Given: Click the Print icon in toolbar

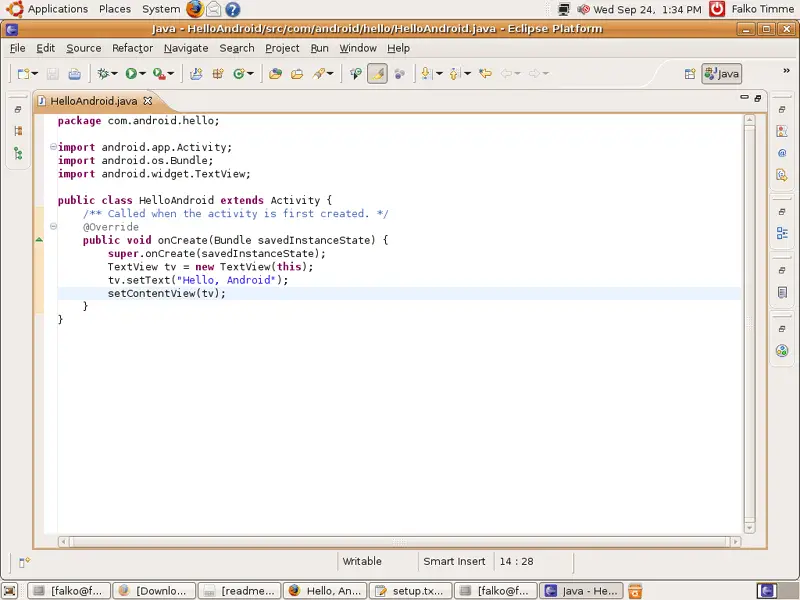Looking at the screenshot, I should point(74,74).
